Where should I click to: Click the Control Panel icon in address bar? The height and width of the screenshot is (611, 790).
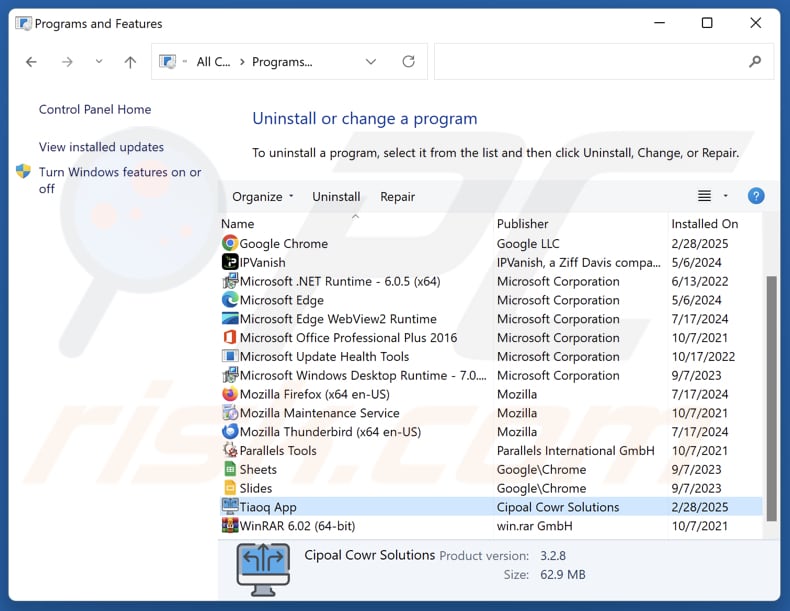pyautogui.click(x=167, y=61)
